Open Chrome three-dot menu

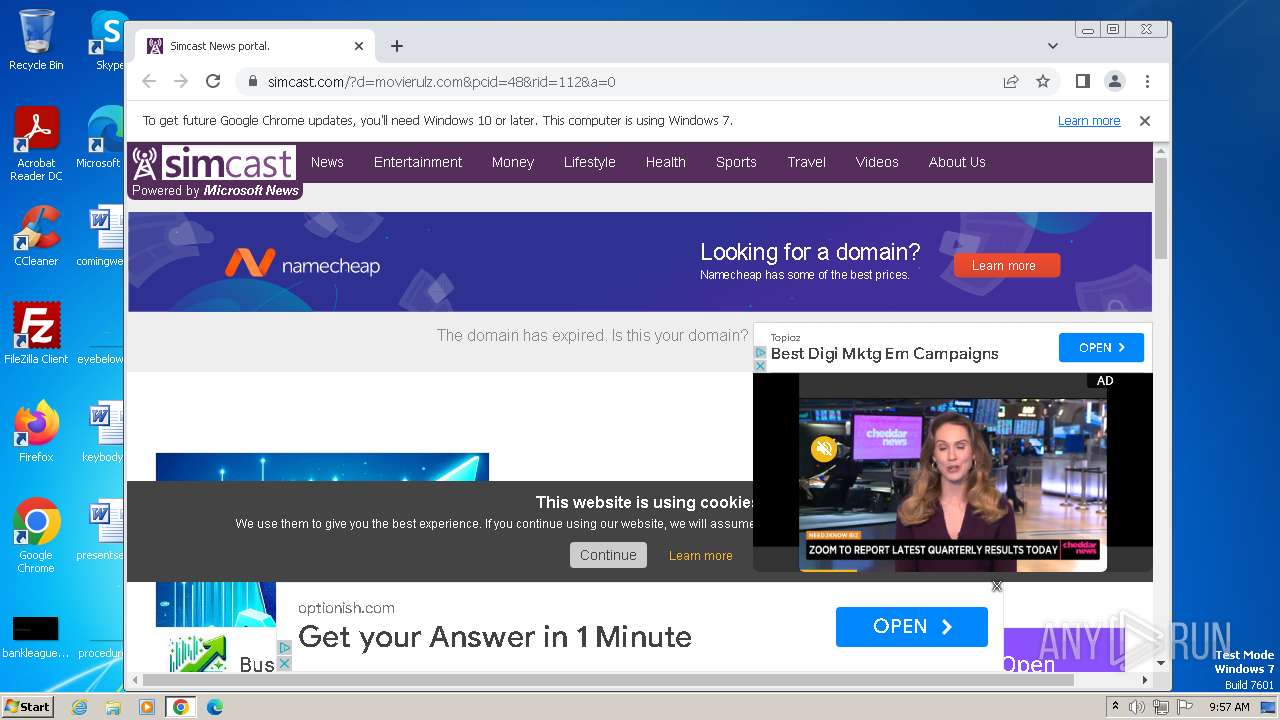pyautogui.click(x=1147, y=81)
